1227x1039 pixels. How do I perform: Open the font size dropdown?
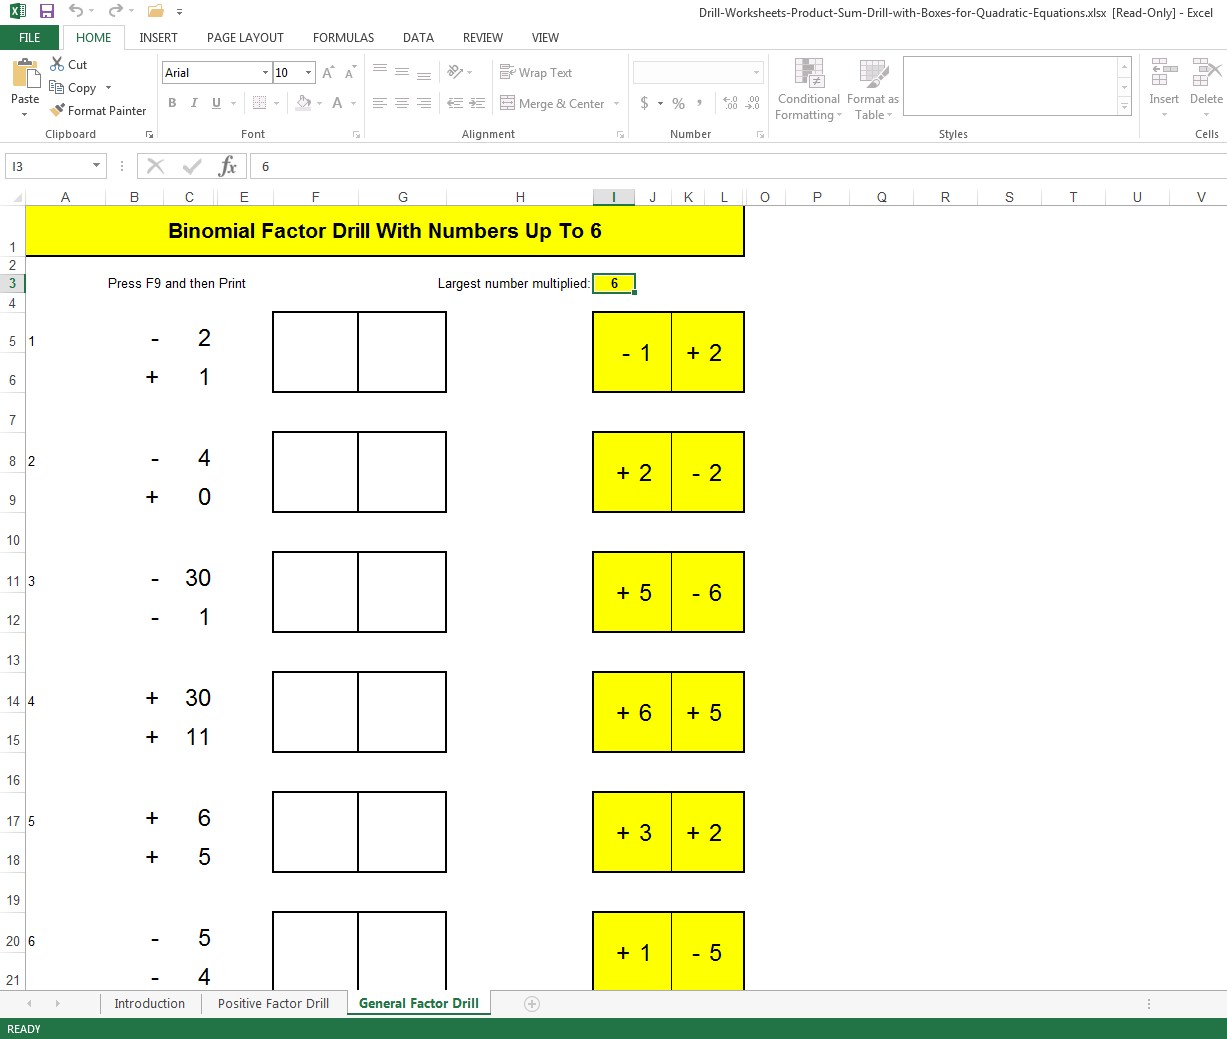coord(309,73)
